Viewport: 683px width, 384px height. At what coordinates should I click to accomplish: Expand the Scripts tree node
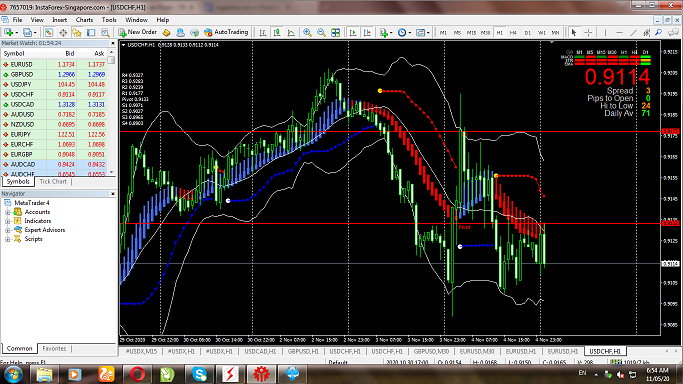7,239
